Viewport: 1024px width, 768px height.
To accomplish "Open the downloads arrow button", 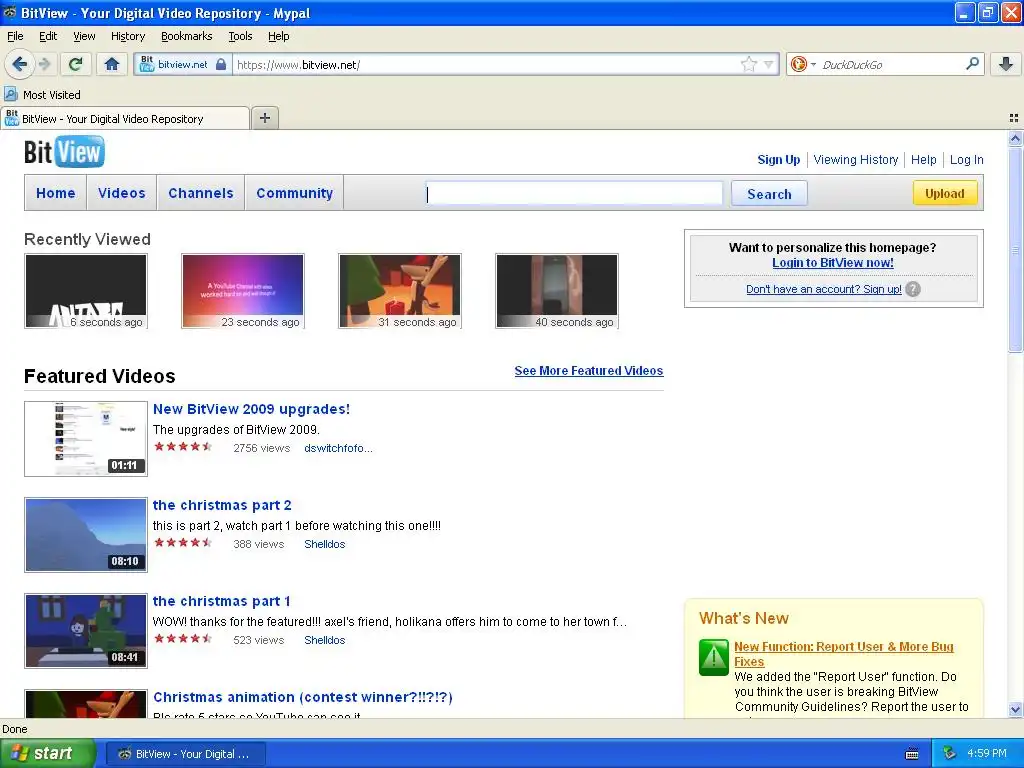I will [1006, 64].
